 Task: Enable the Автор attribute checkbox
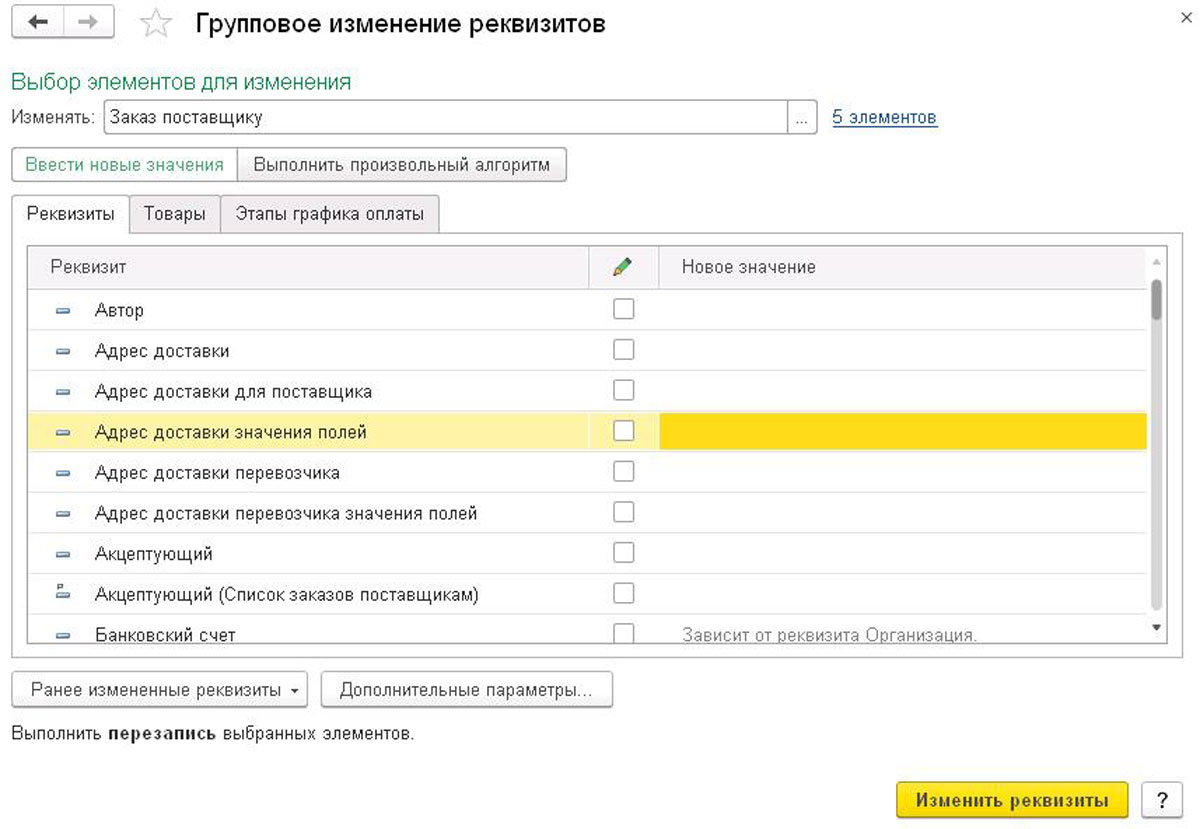click(623, 310)
